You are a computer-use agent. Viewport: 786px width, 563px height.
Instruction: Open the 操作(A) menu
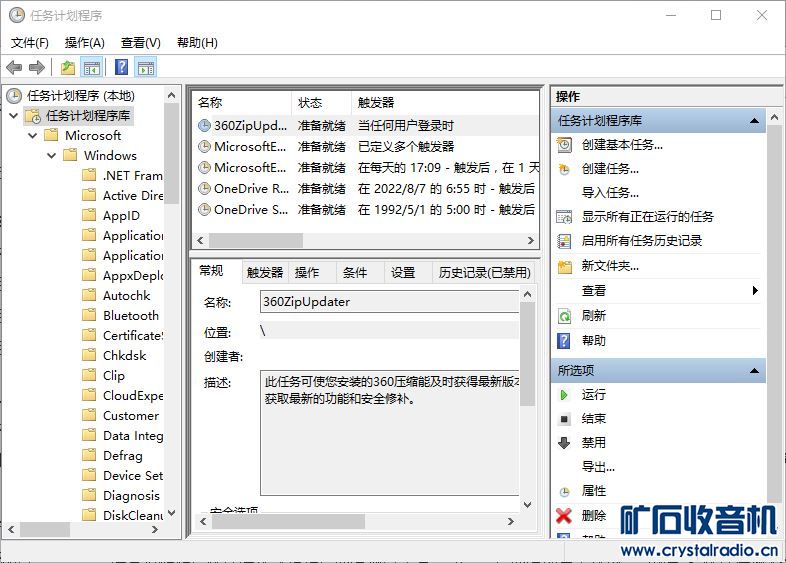pyautogui.click(x=85, y=43)
